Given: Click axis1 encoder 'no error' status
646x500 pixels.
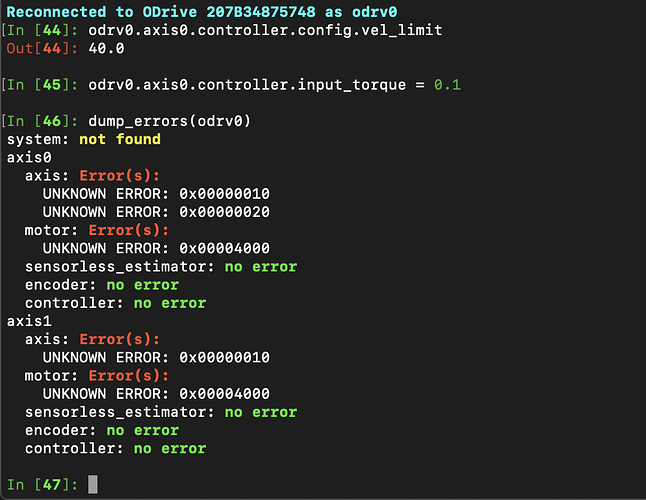Looking at the screenshot, I should coord(143,430).
